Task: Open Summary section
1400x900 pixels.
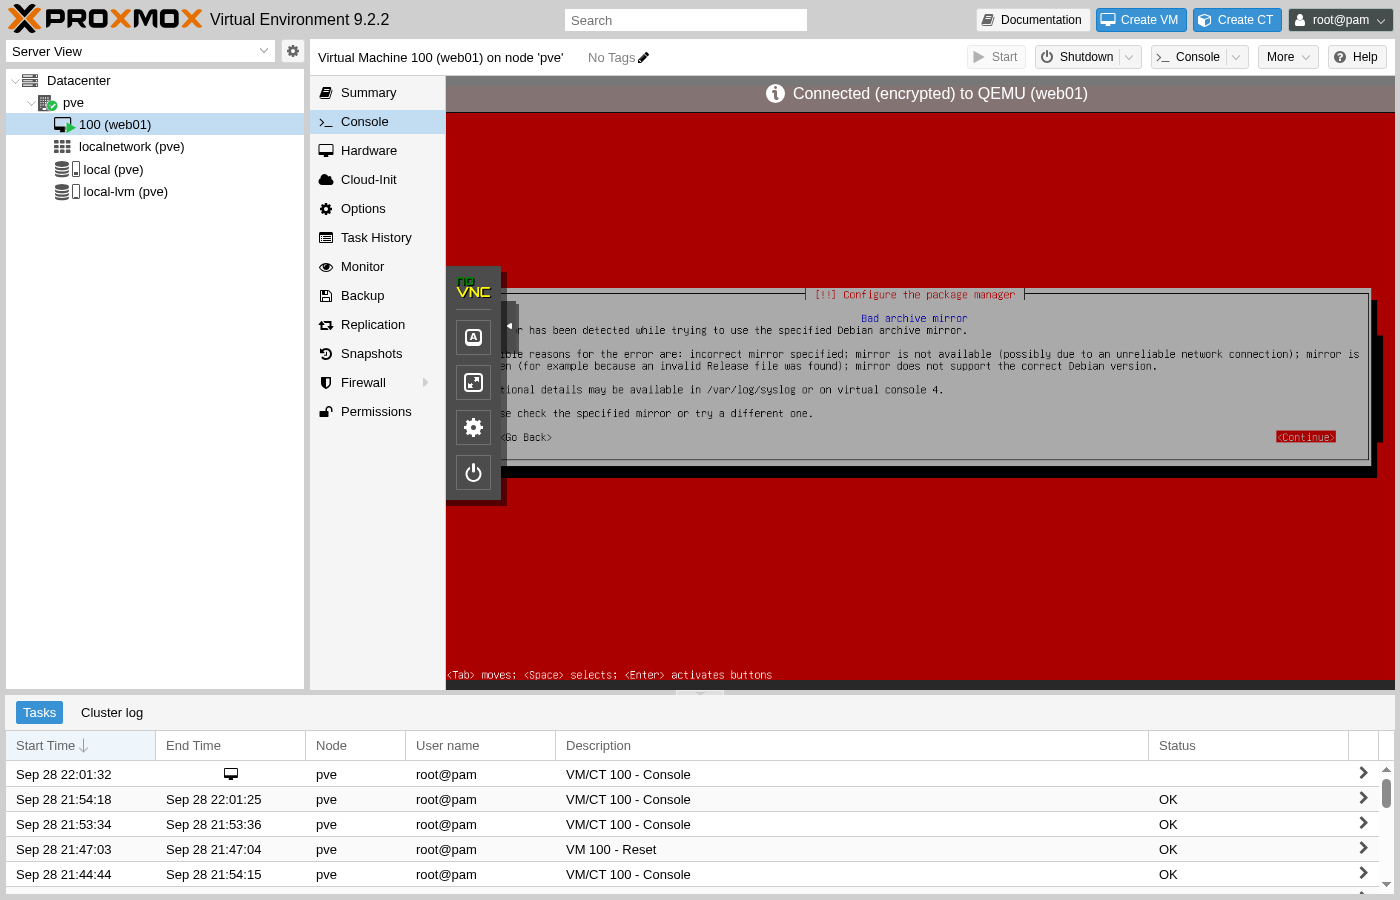Action: click(x=377, y=93)
